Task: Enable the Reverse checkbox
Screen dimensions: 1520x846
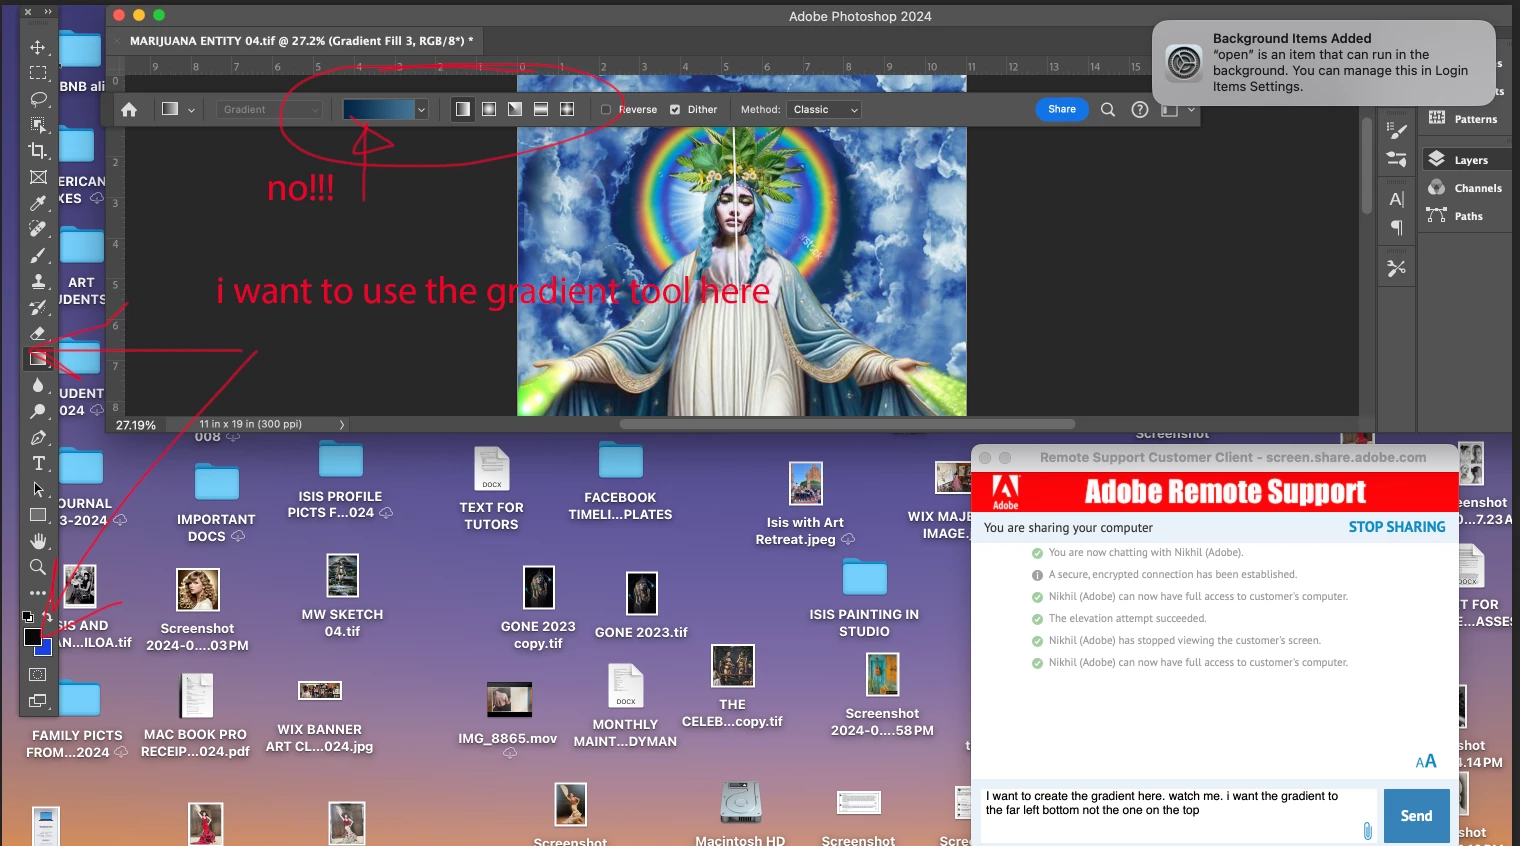Action: click(606, 110)
